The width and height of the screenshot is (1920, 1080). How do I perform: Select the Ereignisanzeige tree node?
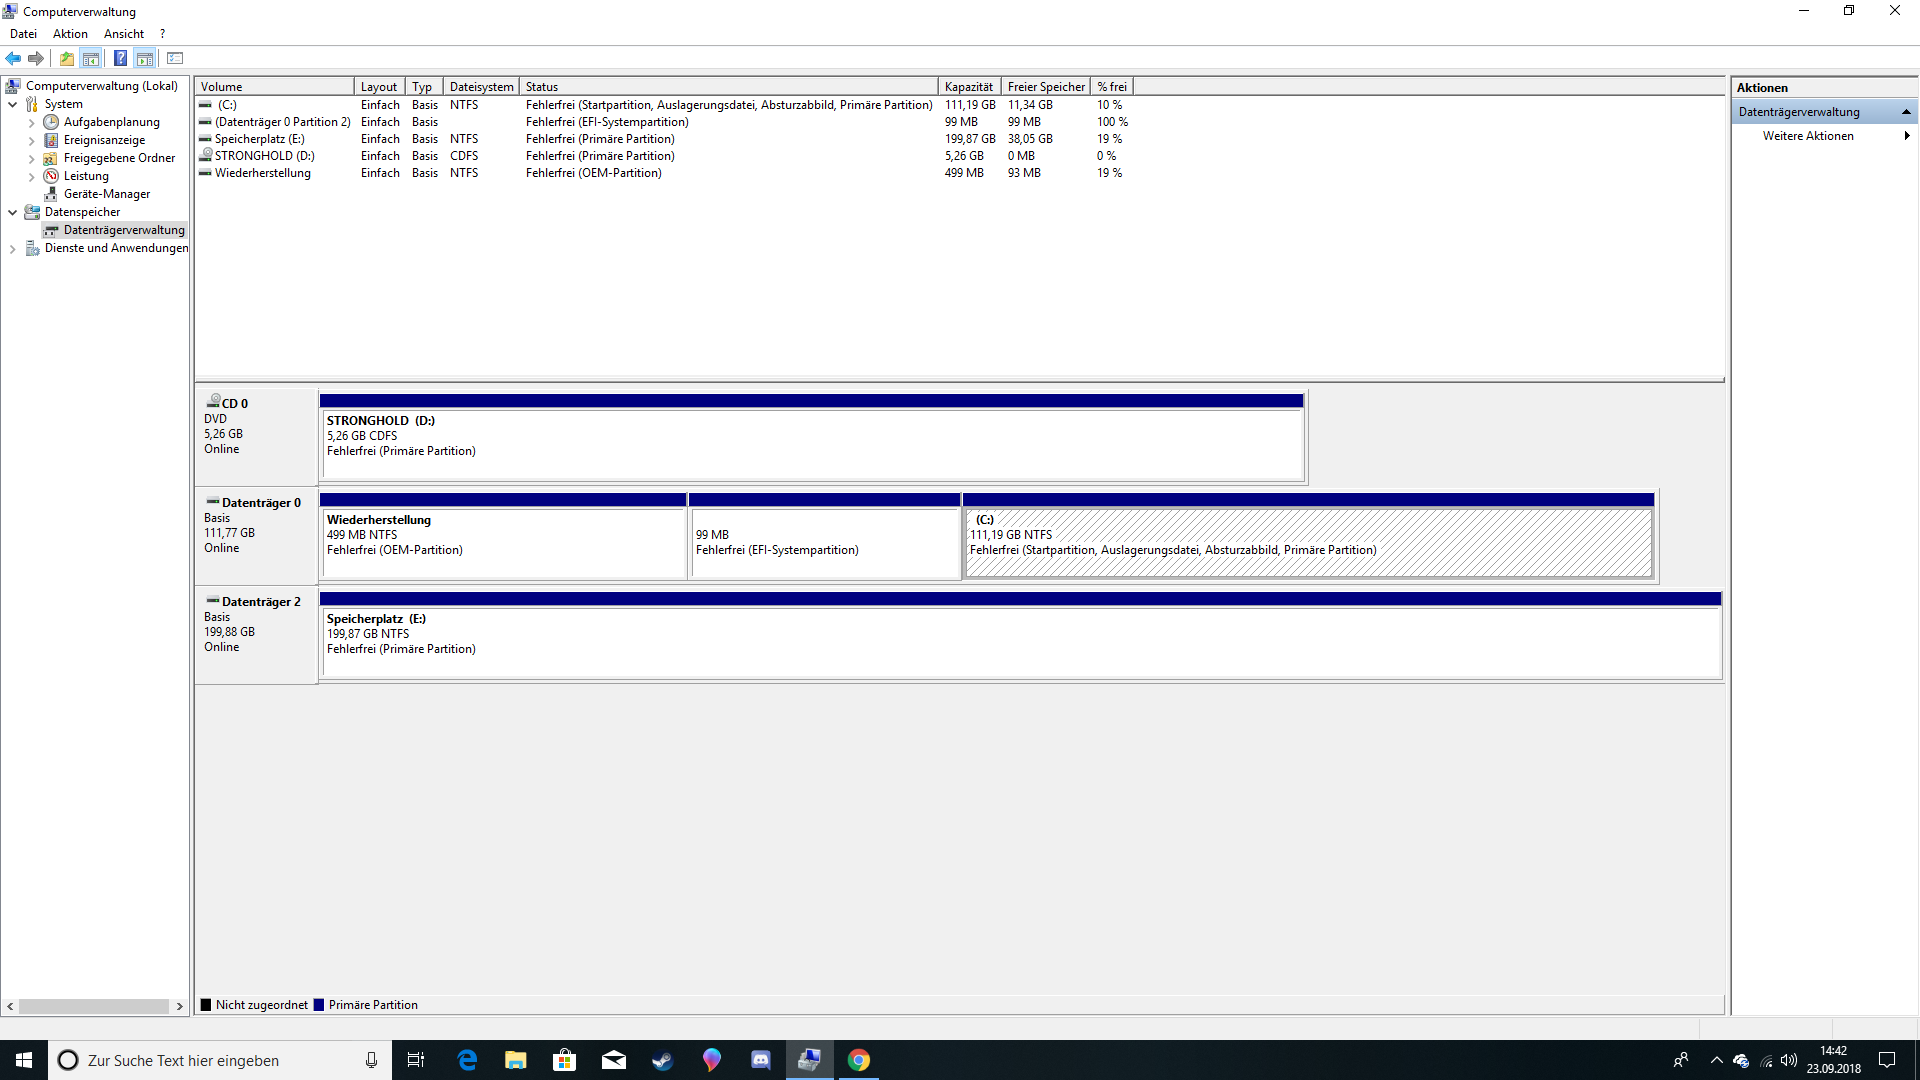(104, 140)
